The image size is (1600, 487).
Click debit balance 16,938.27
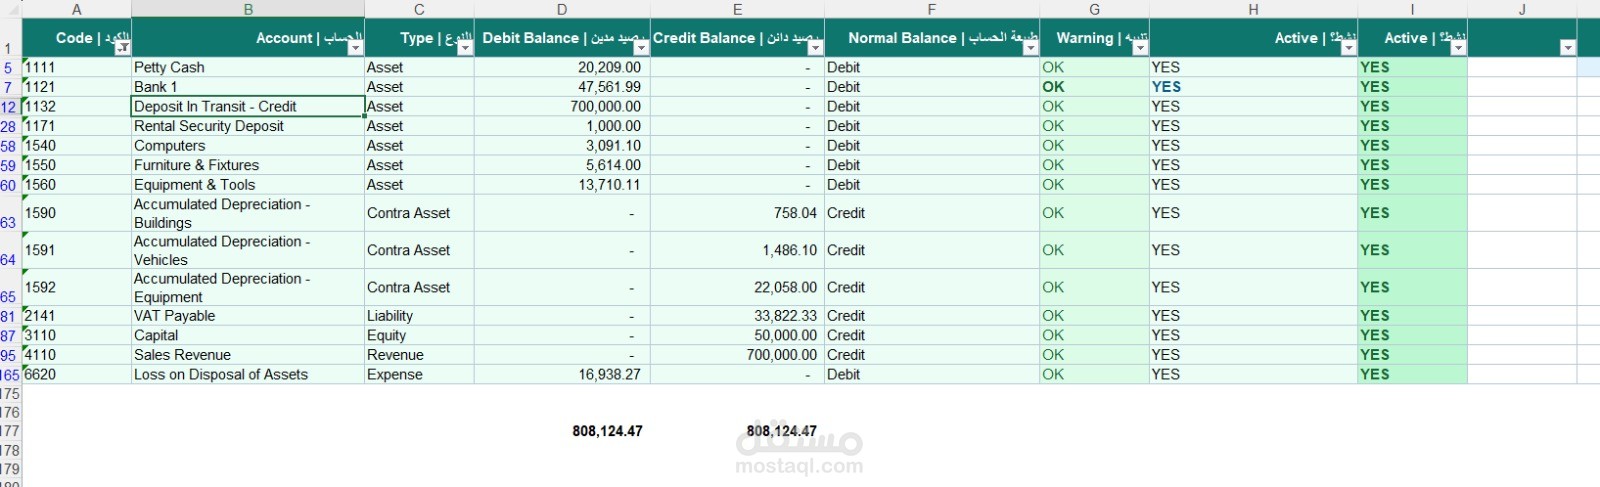tap(562, 374)
